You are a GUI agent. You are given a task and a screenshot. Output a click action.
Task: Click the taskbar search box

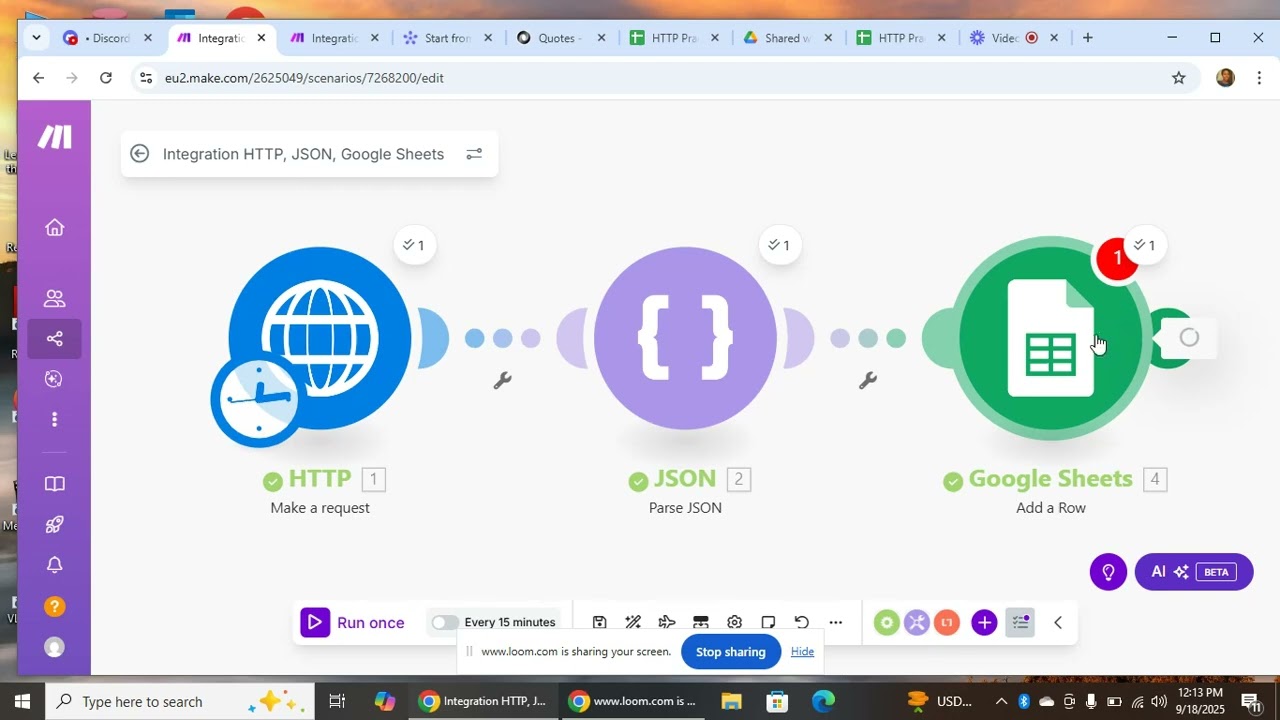tap(180, 701)
